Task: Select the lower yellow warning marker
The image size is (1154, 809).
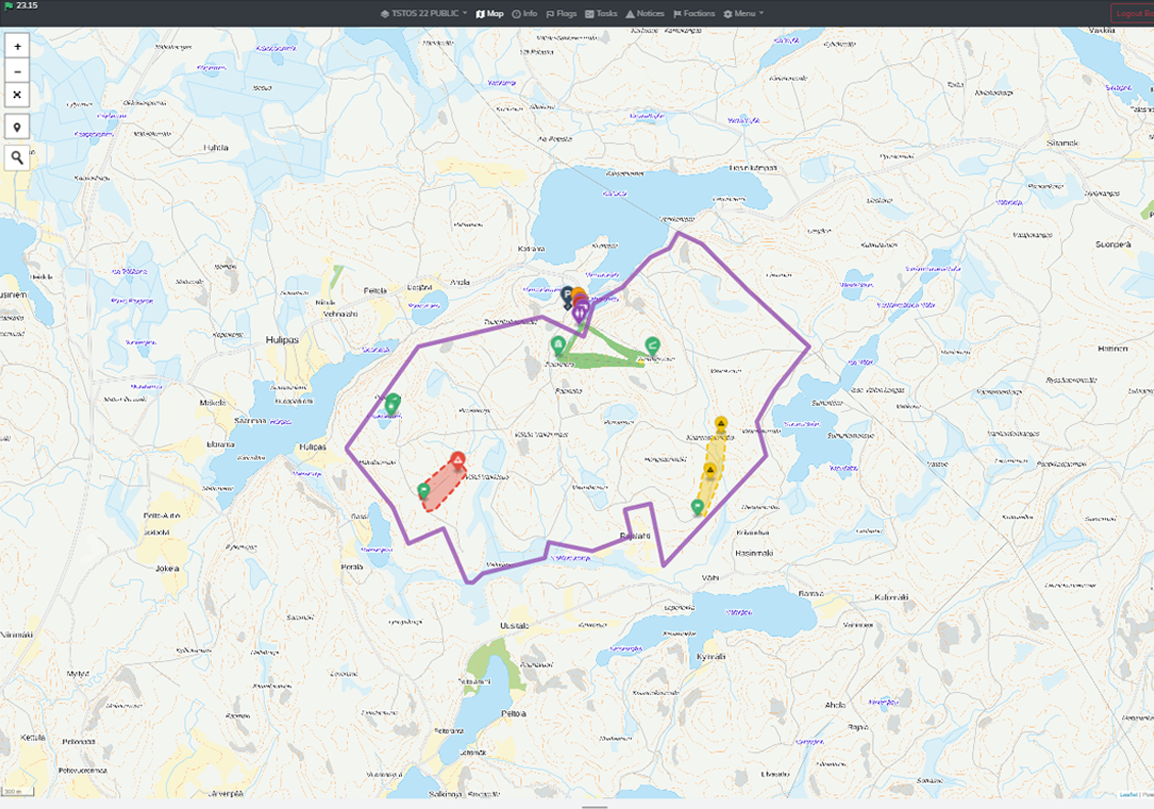Action: tap(710, 470)
